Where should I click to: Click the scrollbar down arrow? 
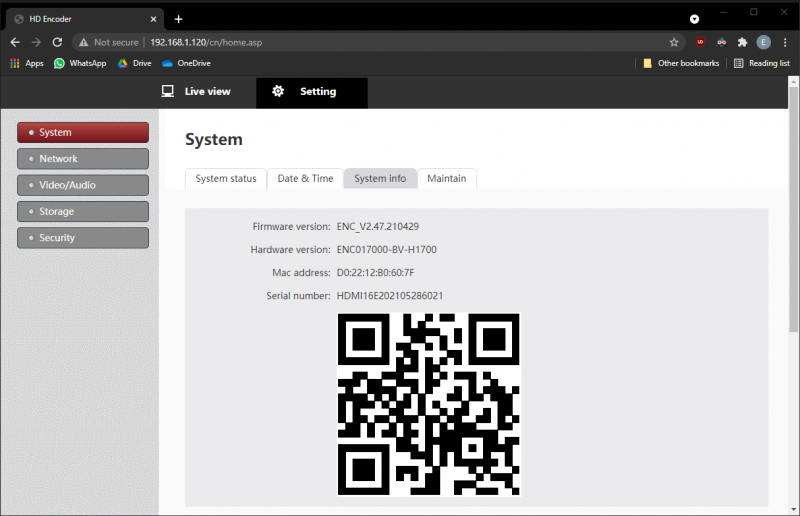(793, 509)
